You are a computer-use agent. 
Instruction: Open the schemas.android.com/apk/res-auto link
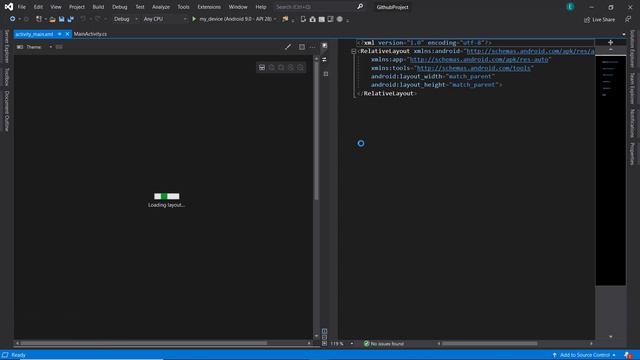click(478, 60)
